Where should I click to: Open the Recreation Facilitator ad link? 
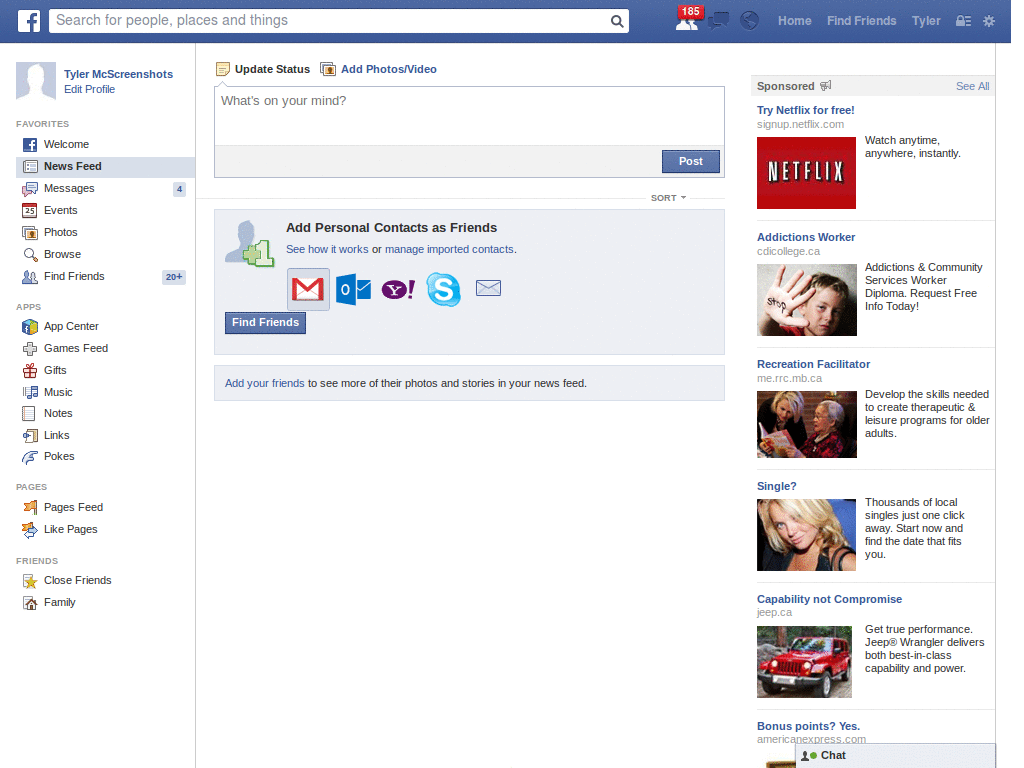[x=813, y=364]
